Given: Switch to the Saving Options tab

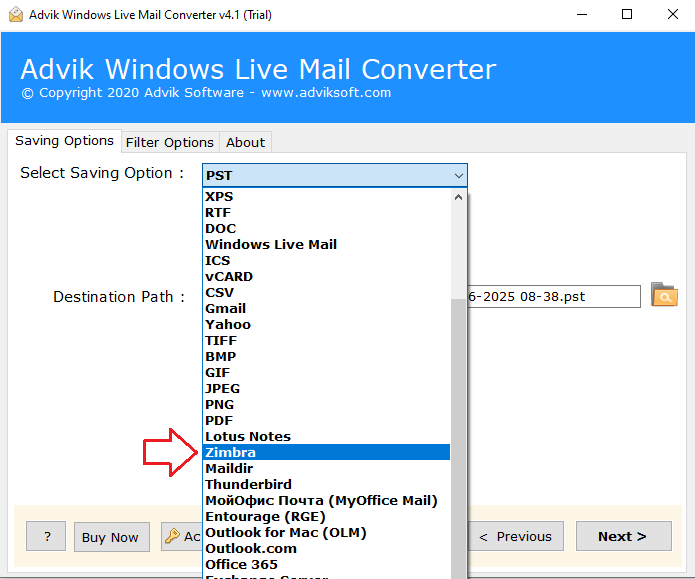Looking at the screenshot, I should pyautogui.click(x=64, y=141).
